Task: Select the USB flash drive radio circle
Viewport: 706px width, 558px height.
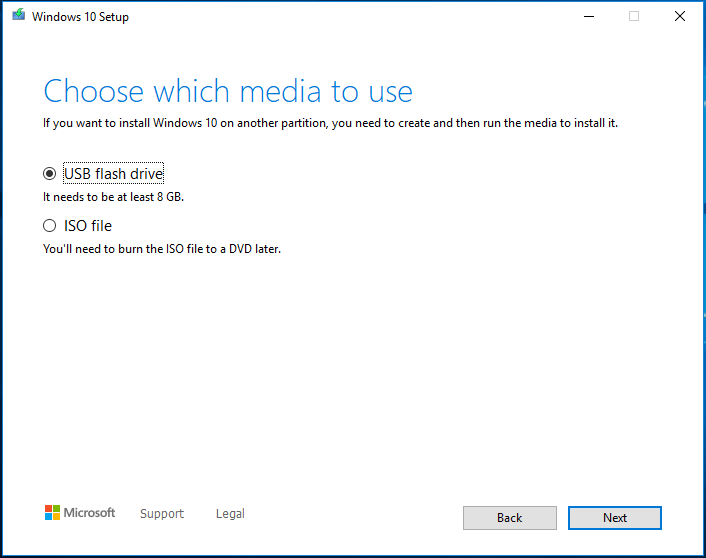Action: (50, 173)
